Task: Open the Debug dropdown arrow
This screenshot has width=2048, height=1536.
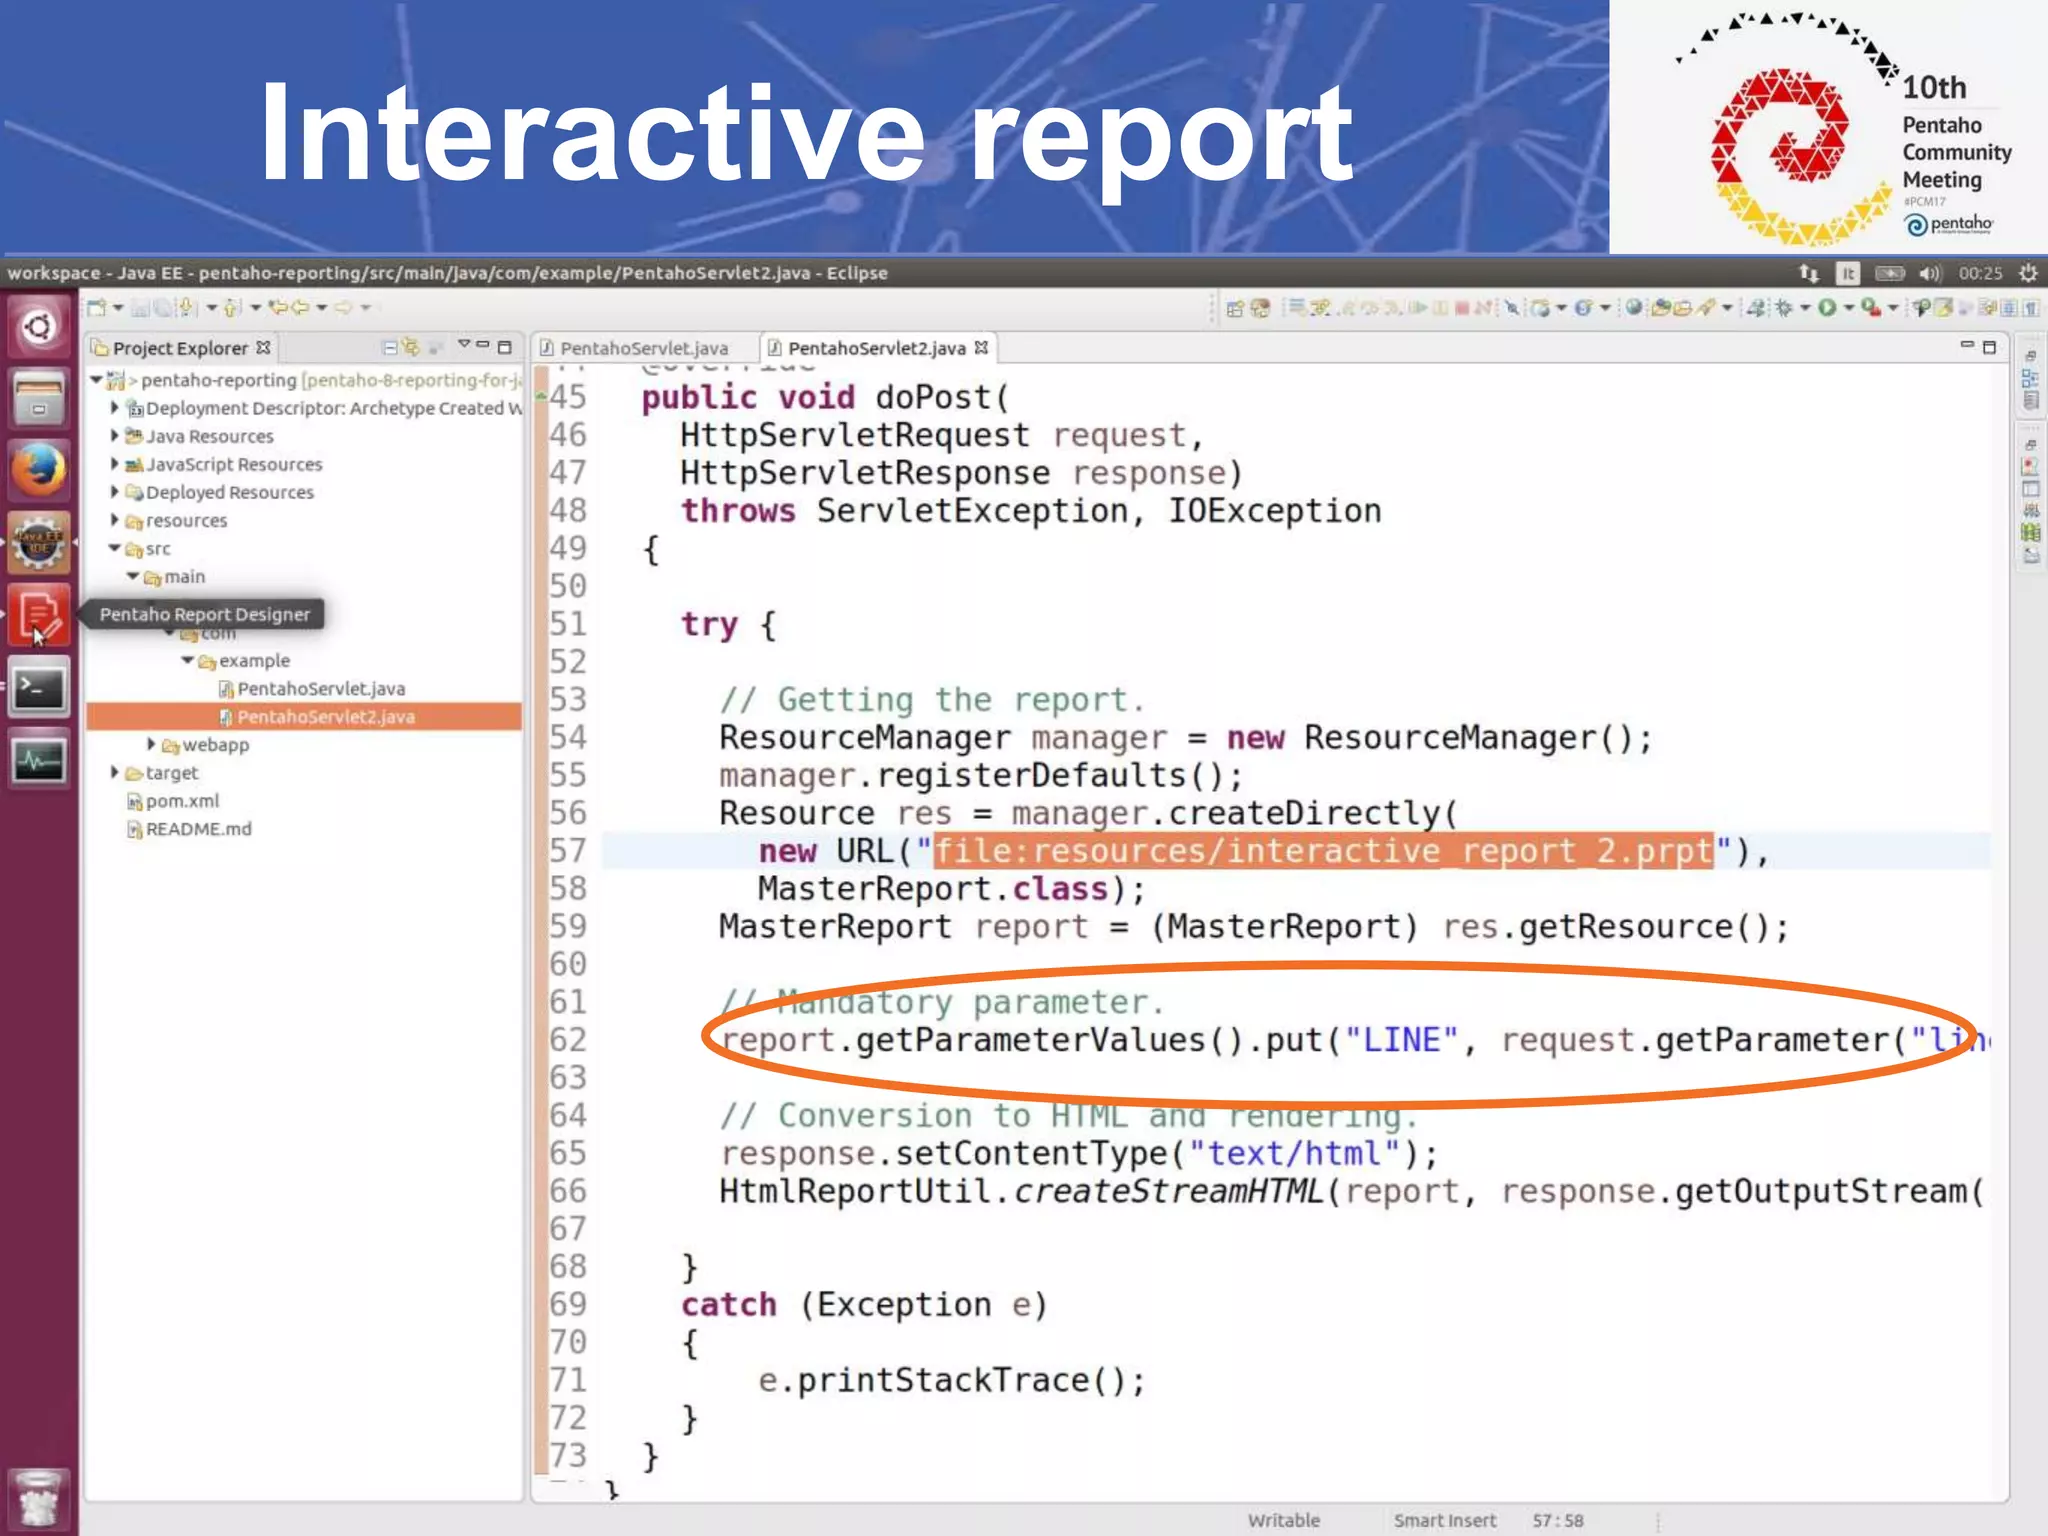Action: pos(1805,308)
